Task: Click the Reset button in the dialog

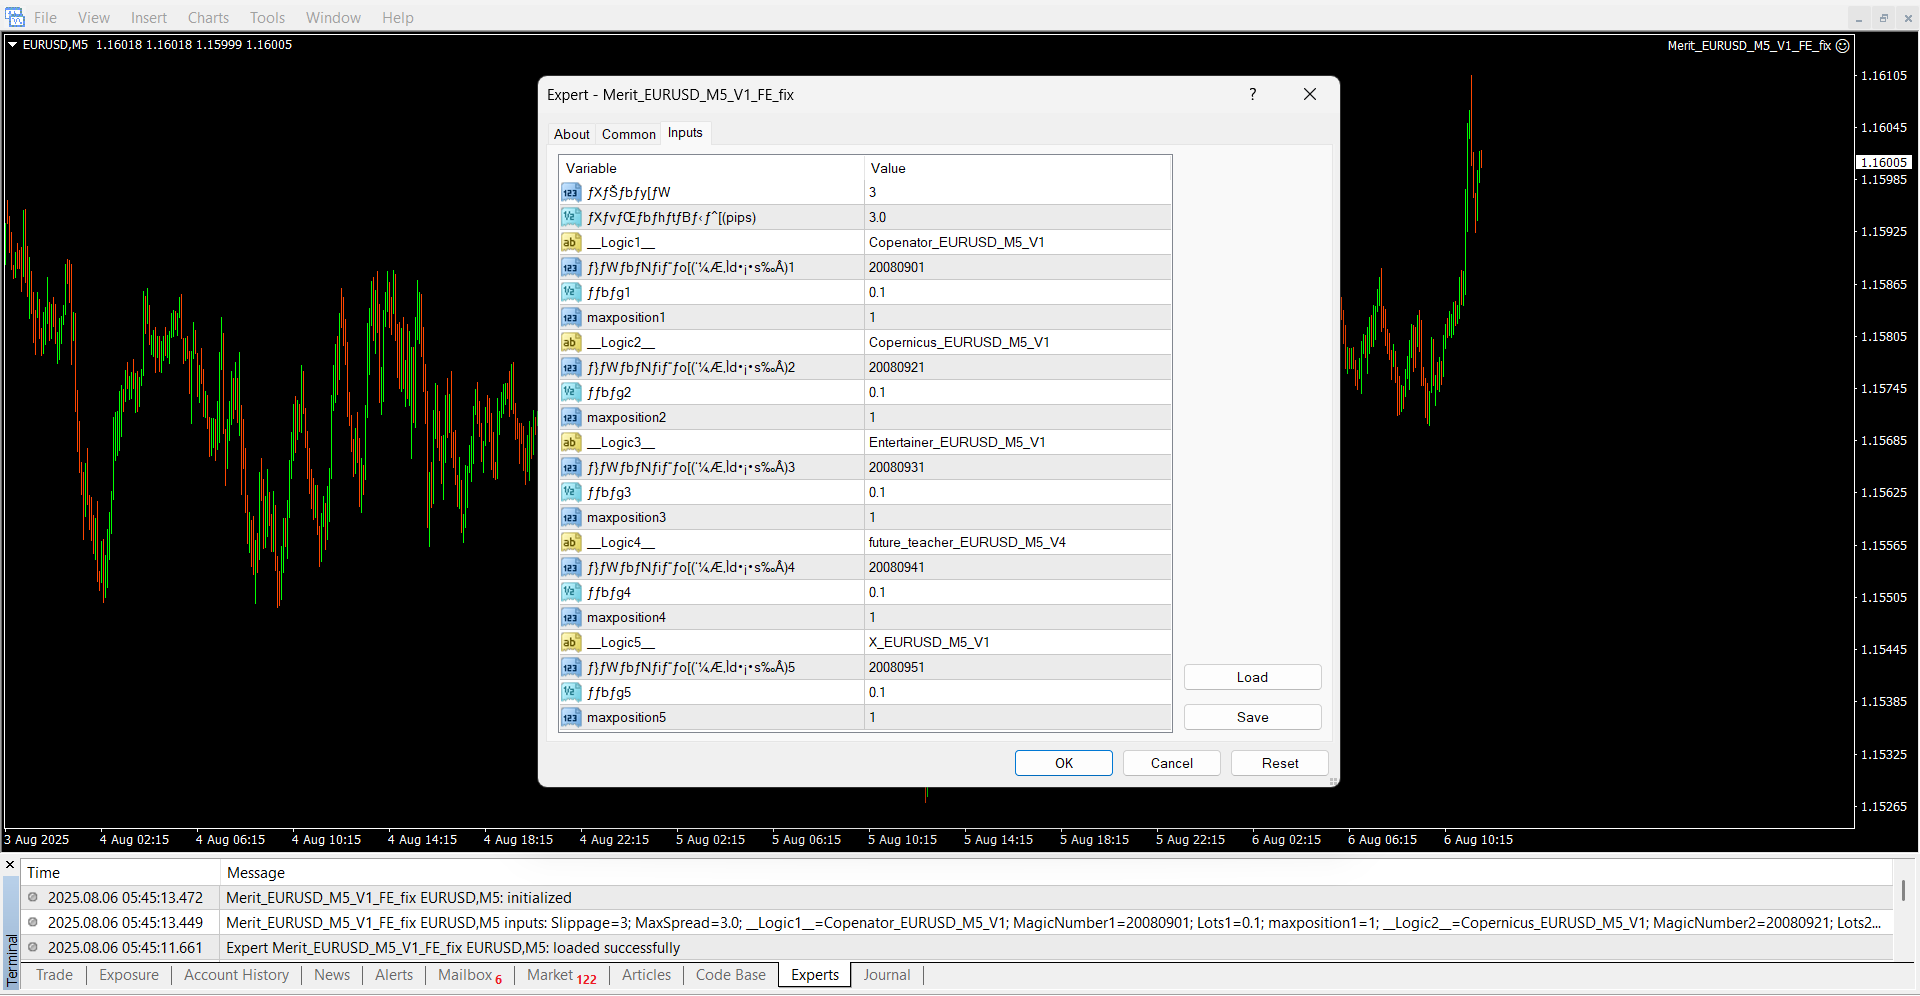Action: pyautogui.click(x=1279, y=763)
